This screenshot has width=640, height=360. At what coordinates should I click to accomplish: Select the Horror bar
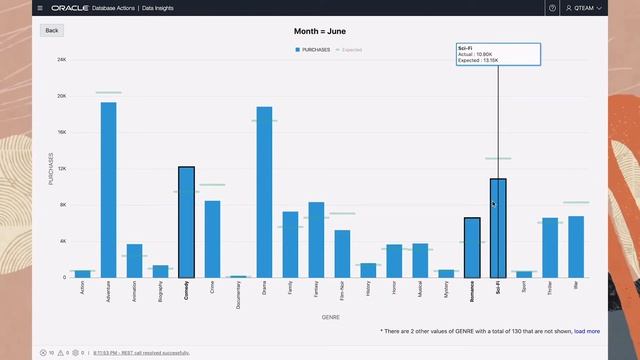[x=394, y=261]
